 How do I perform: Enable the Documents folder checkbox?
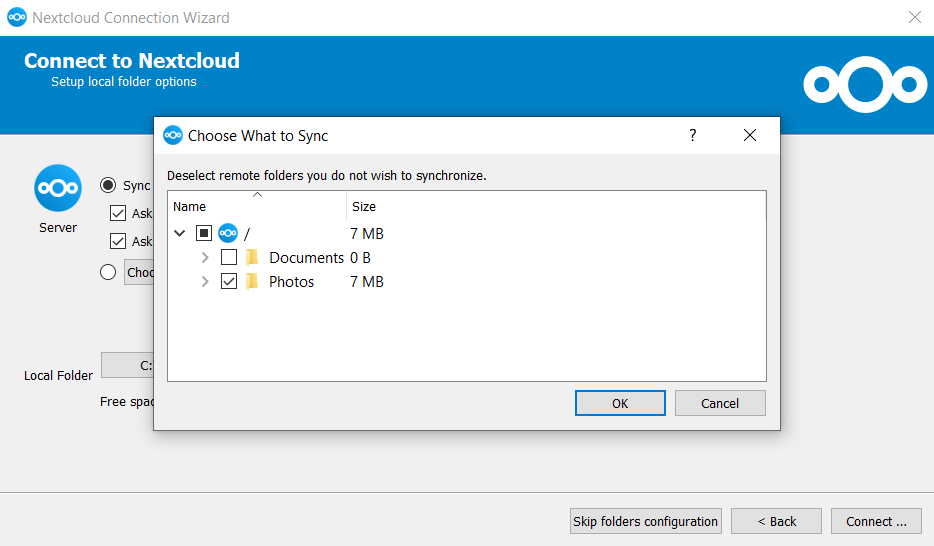pyautogui.click(x=229, y=258)
